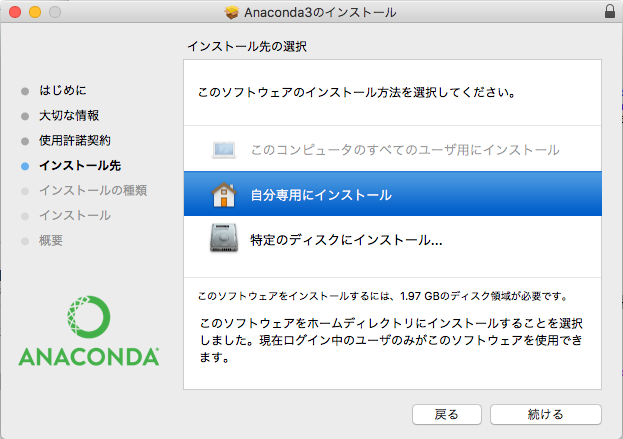Click the lock icon in title bar
Viewport: 623px width, 439px height.
[x=610, y=13]
